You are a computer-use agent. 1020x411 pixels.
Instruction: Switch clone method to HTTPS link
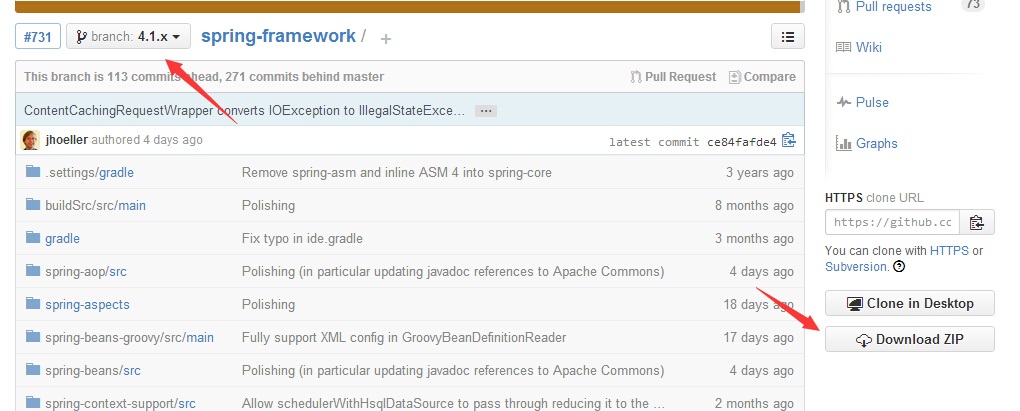(949, 250)
